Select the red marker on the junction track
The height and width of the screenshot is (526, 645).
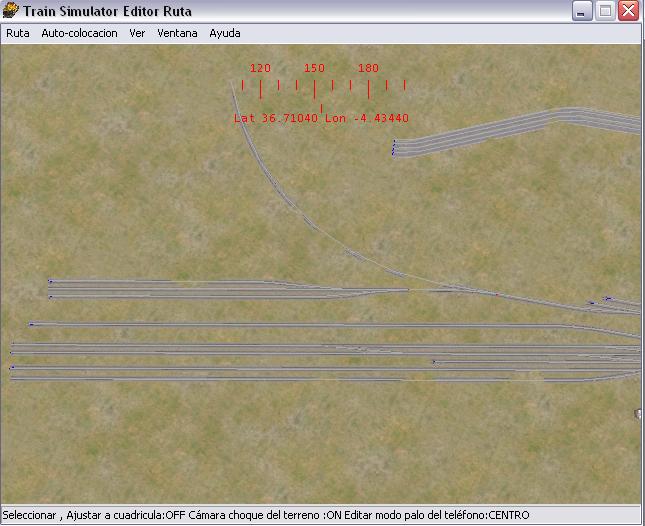[496, 294]
